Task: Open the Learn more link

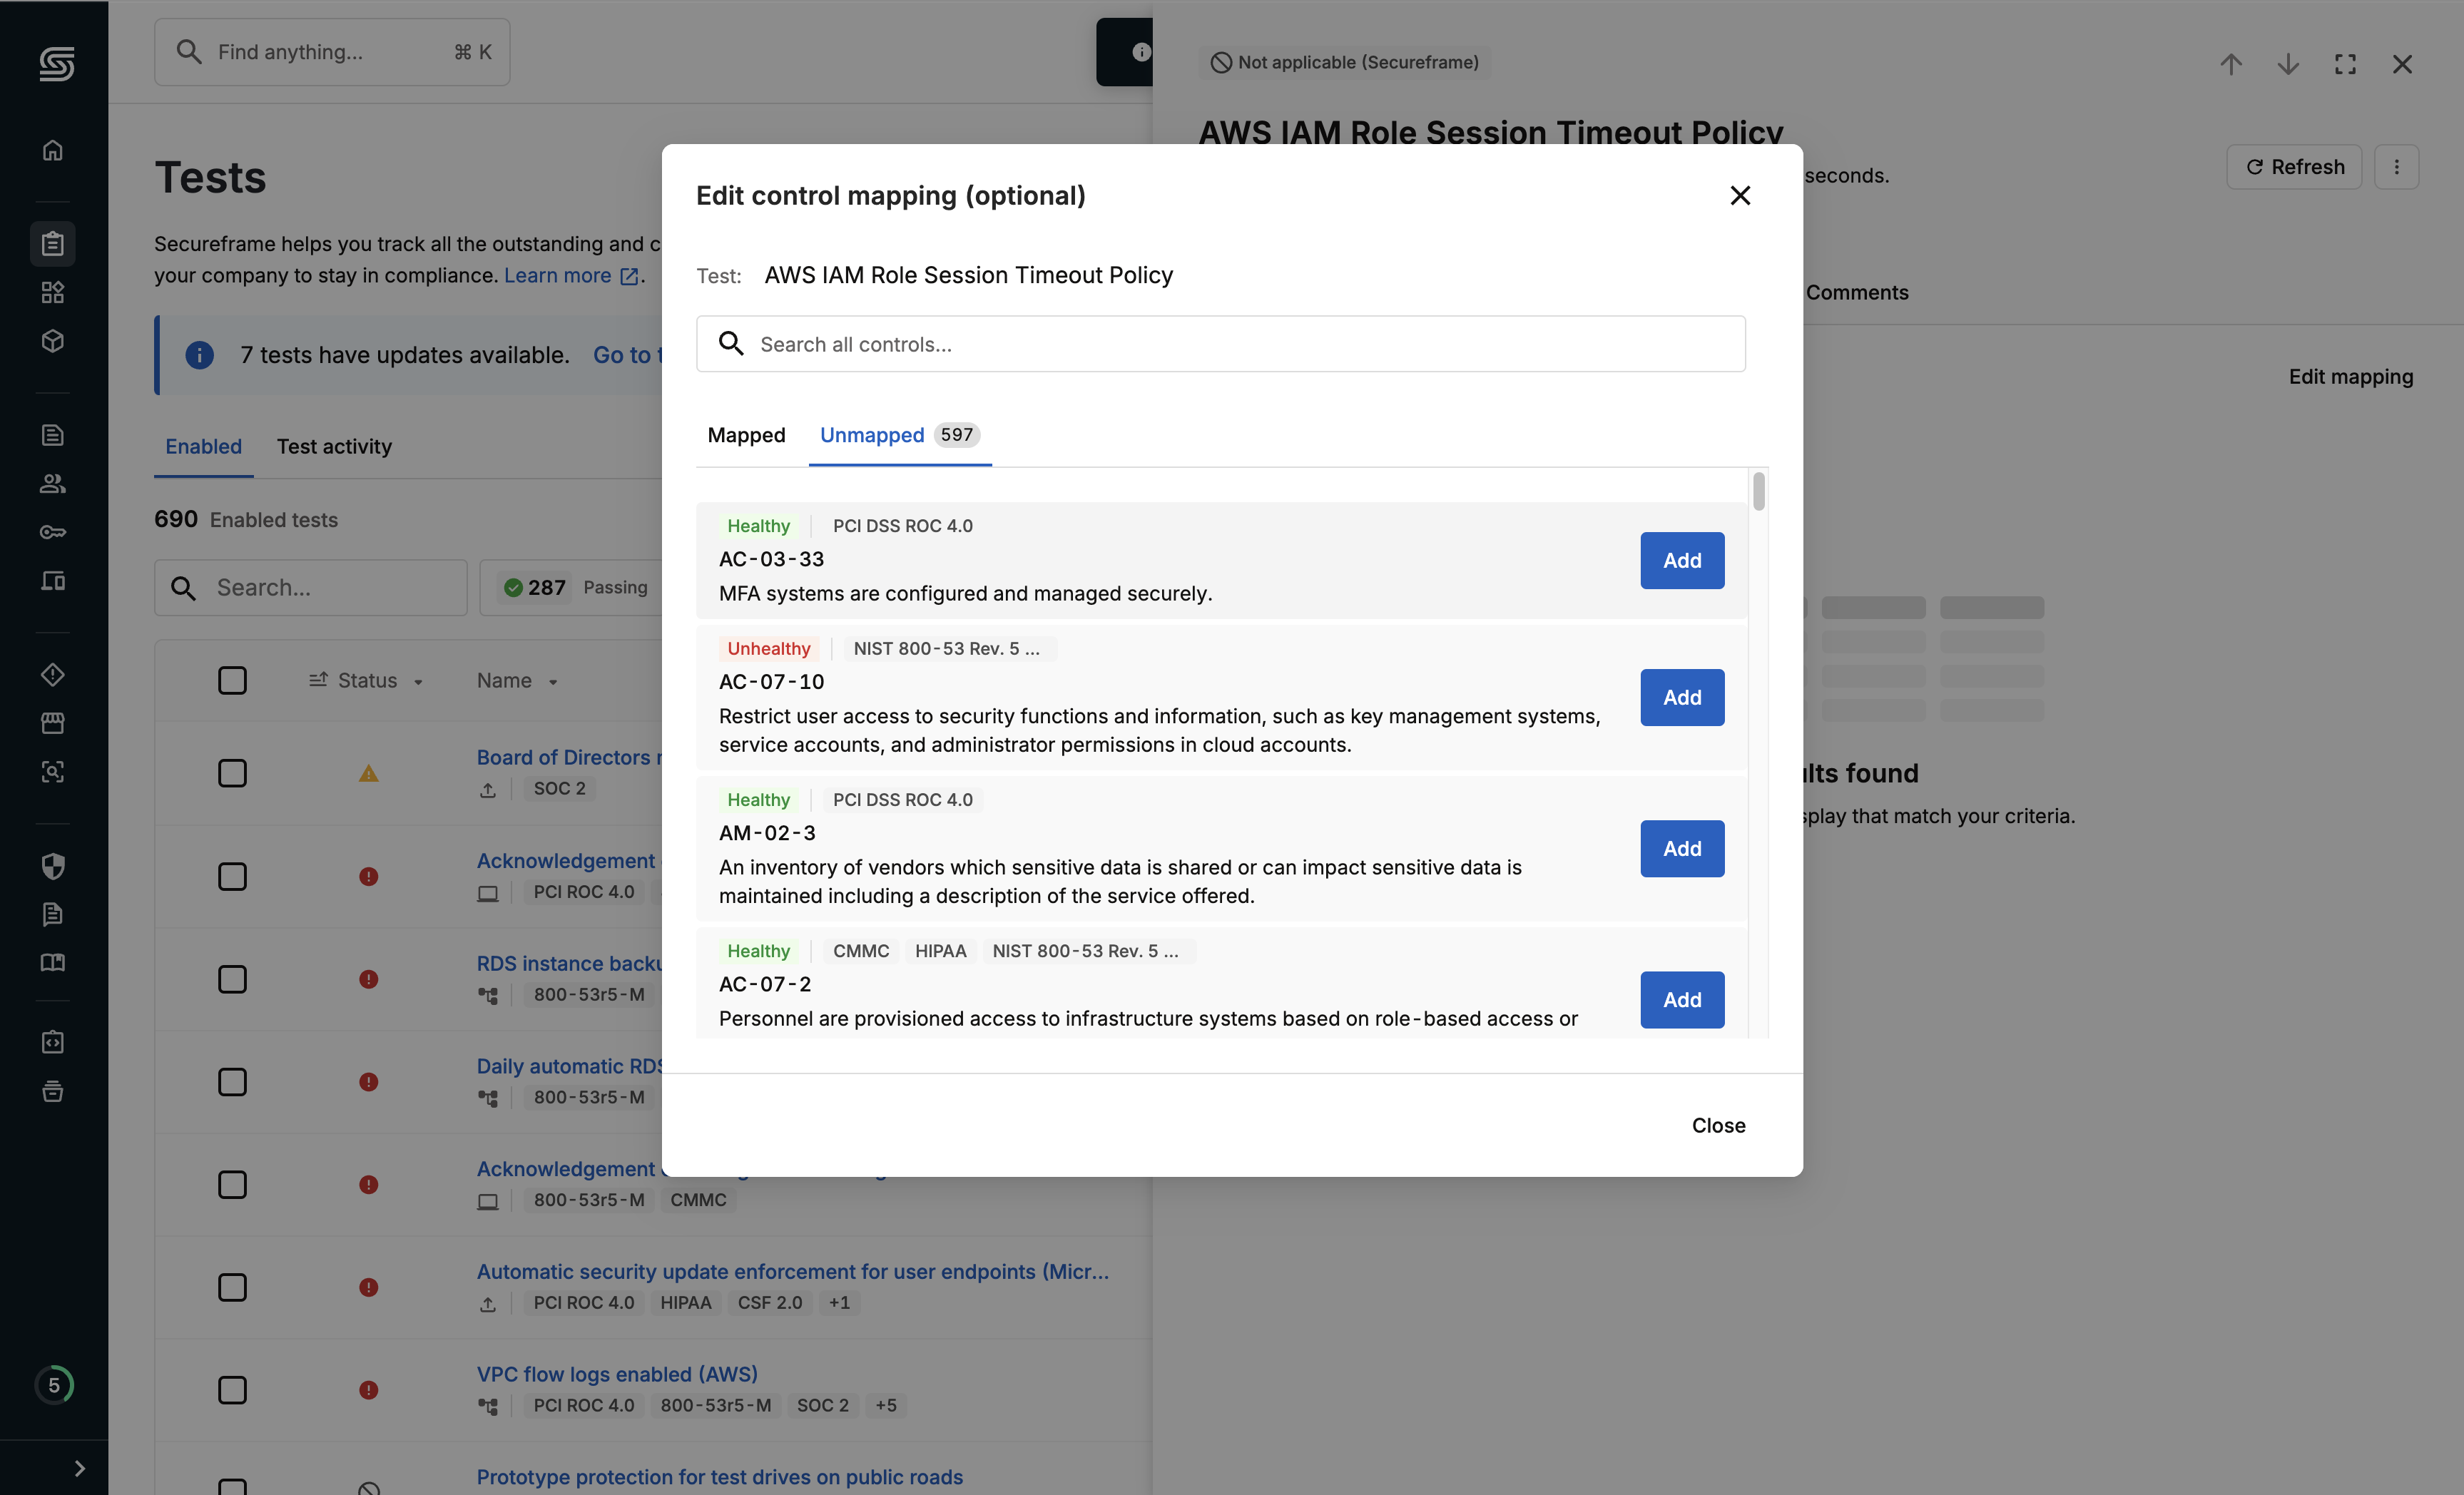Action: click(571, 275)
